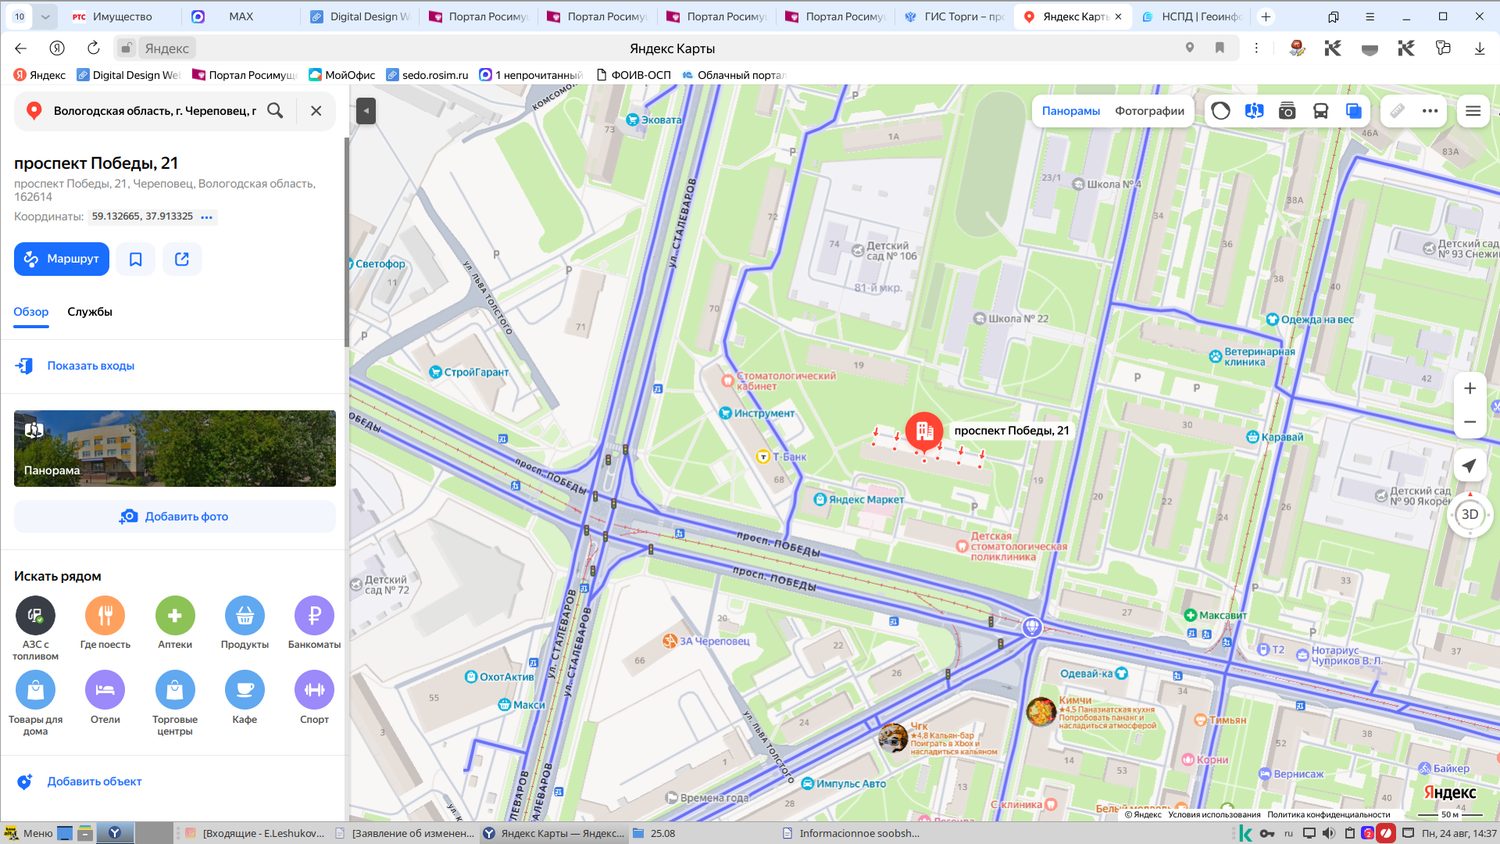
Task: Expand coordinates options three dots
Action: point(207,217)
